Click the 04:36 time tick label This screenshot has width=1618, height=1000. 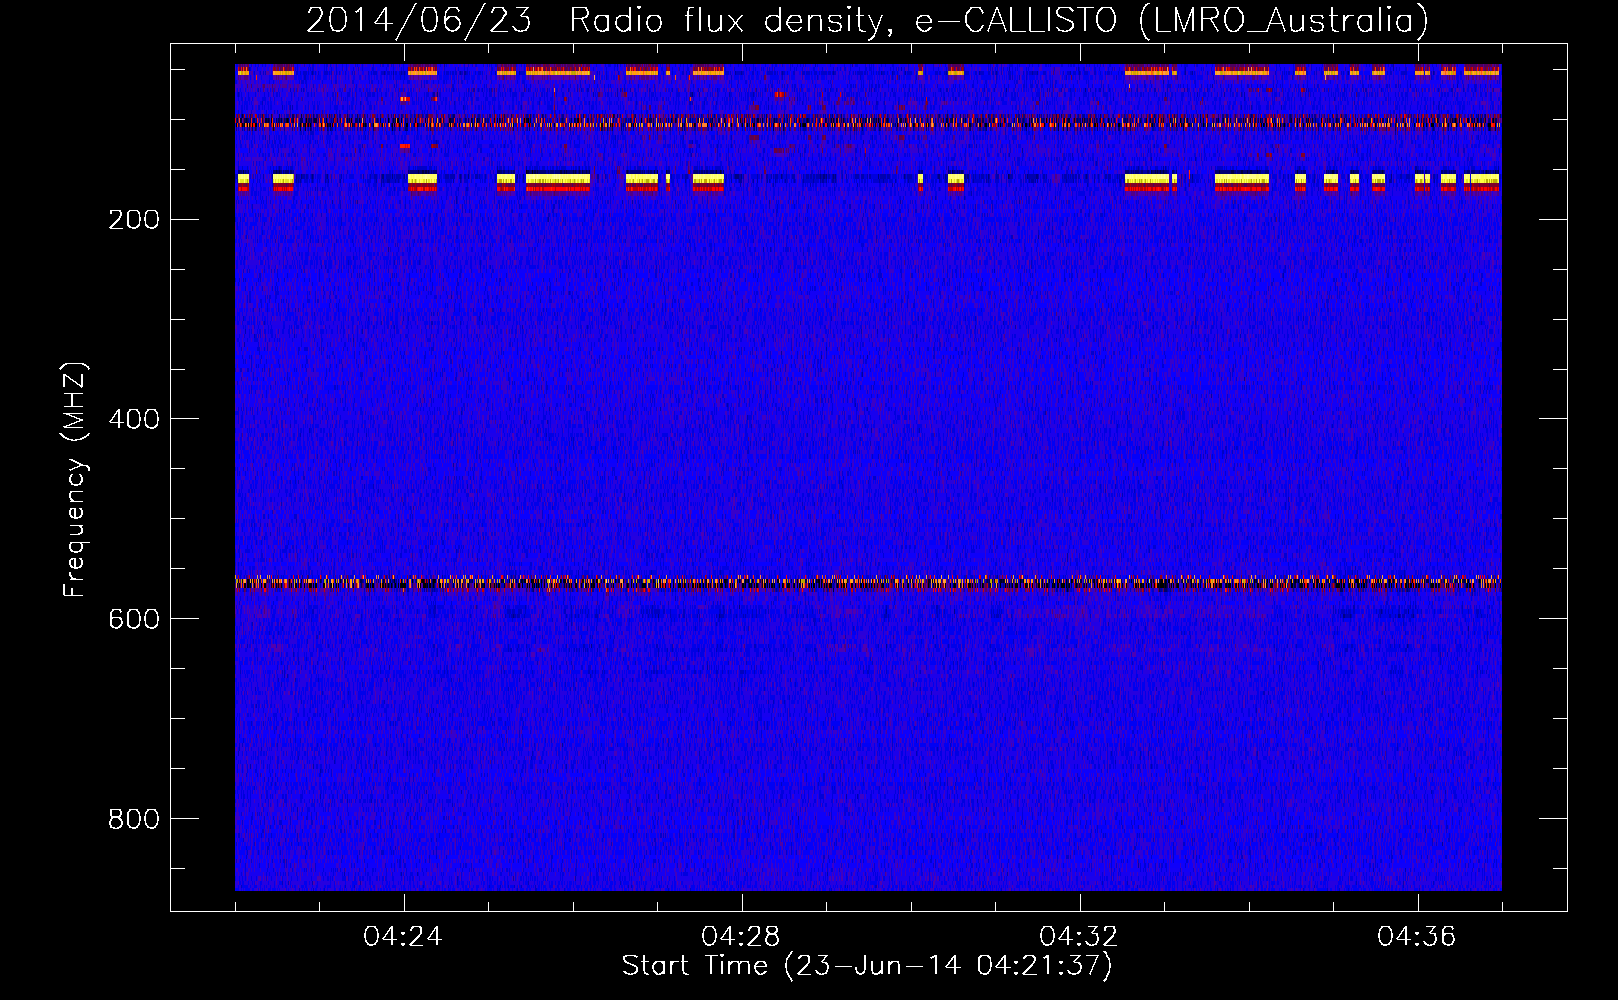[1417, 937]
